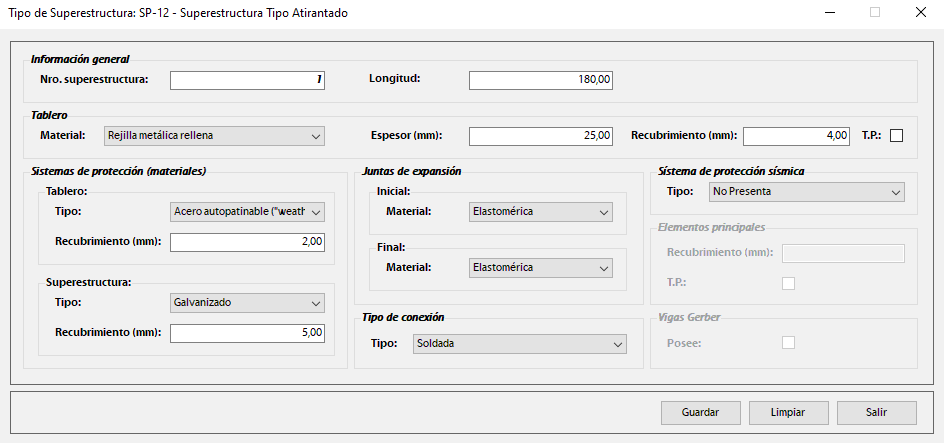This screenshot has width=944, height=443.
Task: Check the T.P. checkbox in Tablero
Action: (x=896, y=136)
